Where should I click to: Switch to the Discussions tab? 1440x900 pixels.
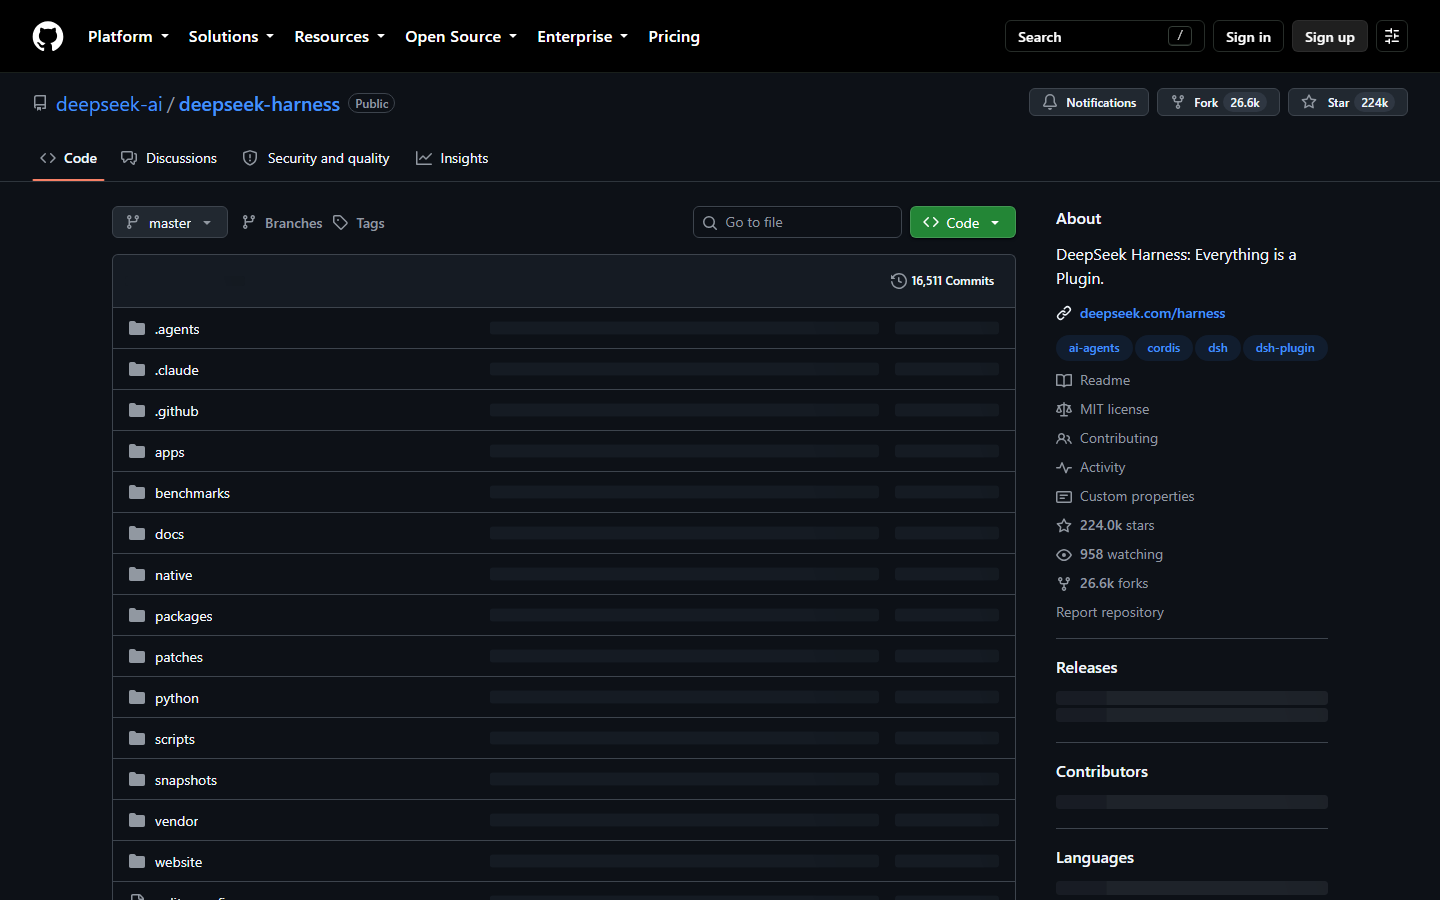click(x=169, y=159)
